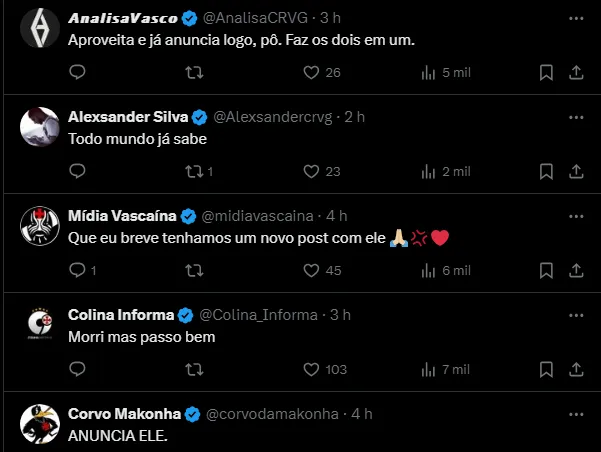The height and width of the screenshot is (452, 601).
Task: Open more options on Colina Informa's tweet
Action: 576,315
